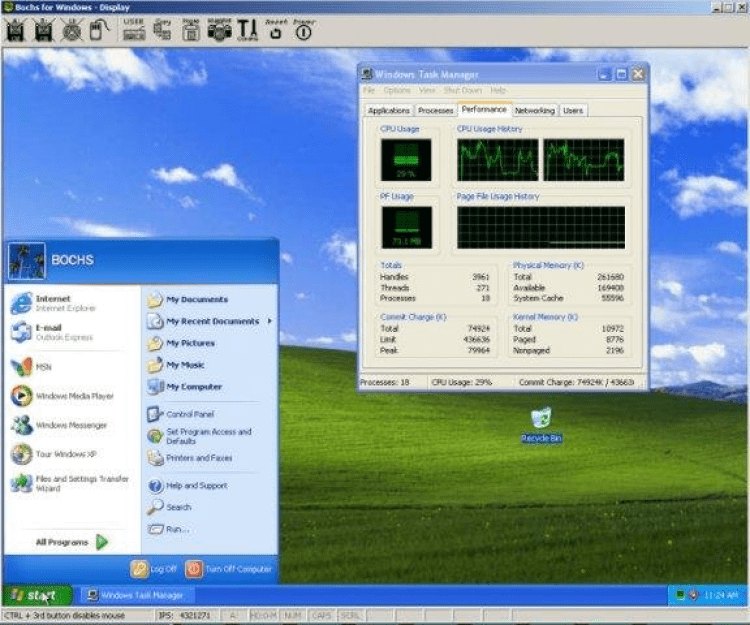Click the Turn Off Computer button
750x625 pixels.
click(x=229, y=568)
